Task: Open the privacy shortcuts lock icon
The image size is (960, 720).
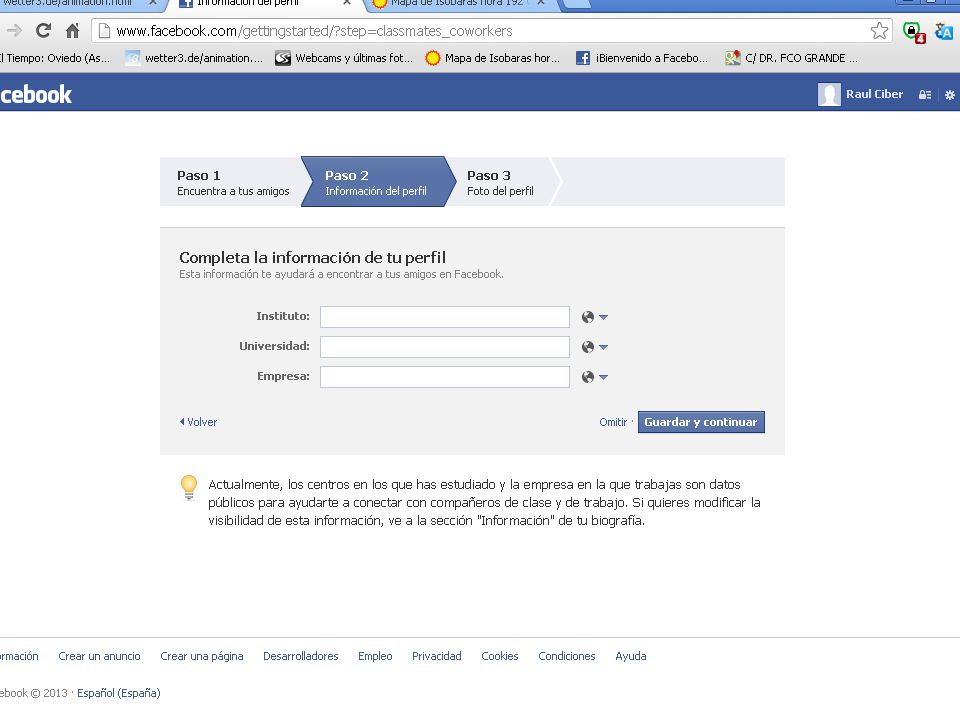Action: (924, 95)
